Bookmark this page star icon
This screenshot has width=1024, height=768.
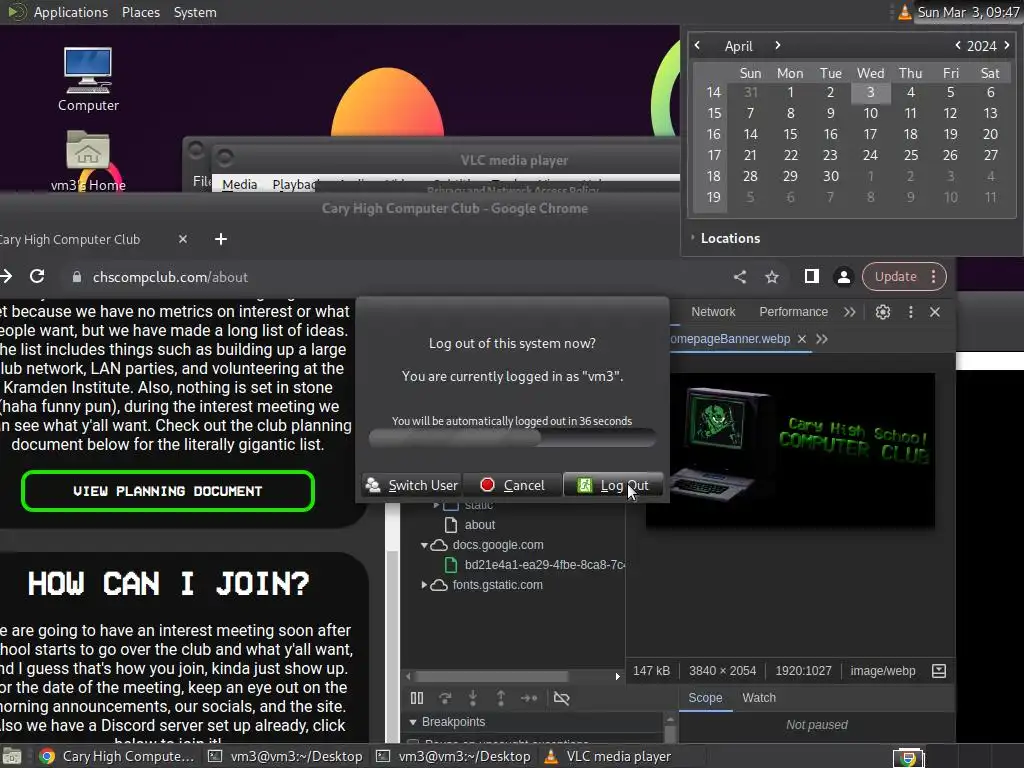pyautogui.click(x=772, y=277)
